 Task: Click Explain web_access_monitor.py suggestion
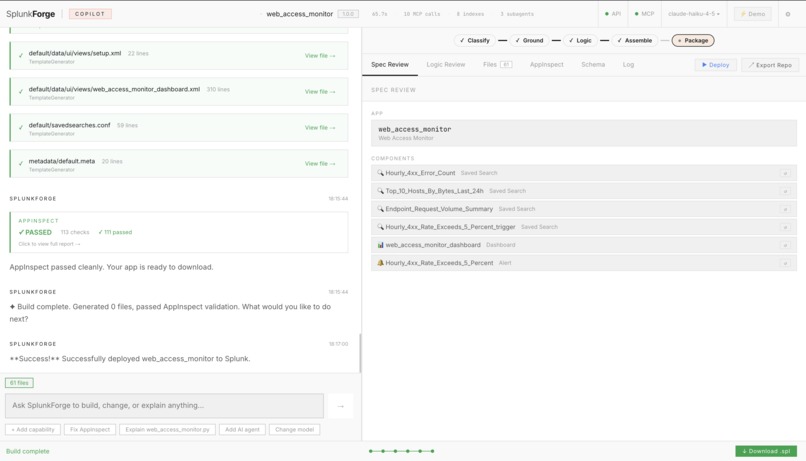click(x=168, y=430)
